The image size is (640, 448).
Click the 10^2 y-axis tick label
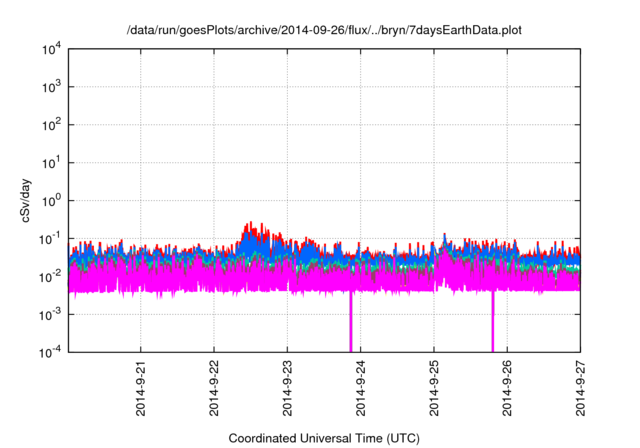(x=51, y=125)
